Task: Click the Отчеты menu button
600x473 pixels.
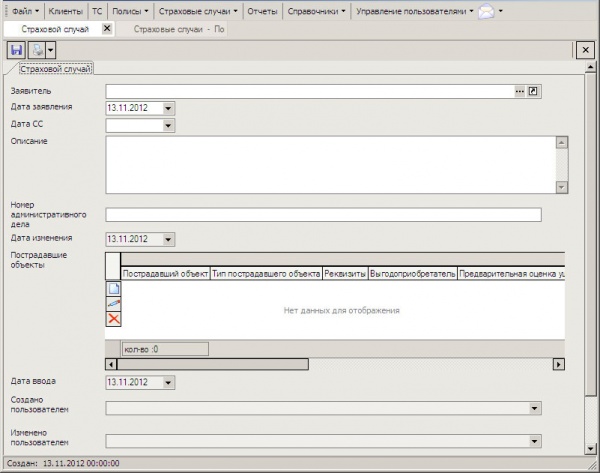Action: (x=262, y=11)
